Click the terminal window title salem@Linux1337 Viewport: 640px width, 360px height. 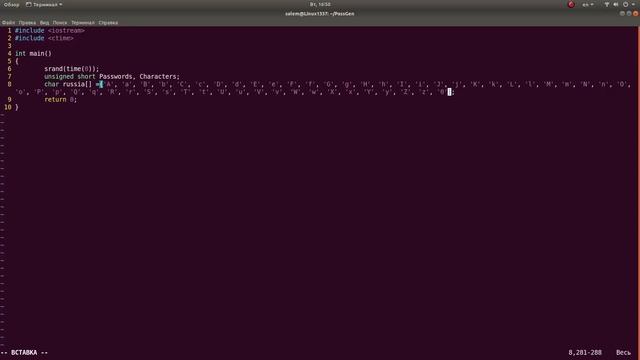pyautogui.click(x=320, y=13)
